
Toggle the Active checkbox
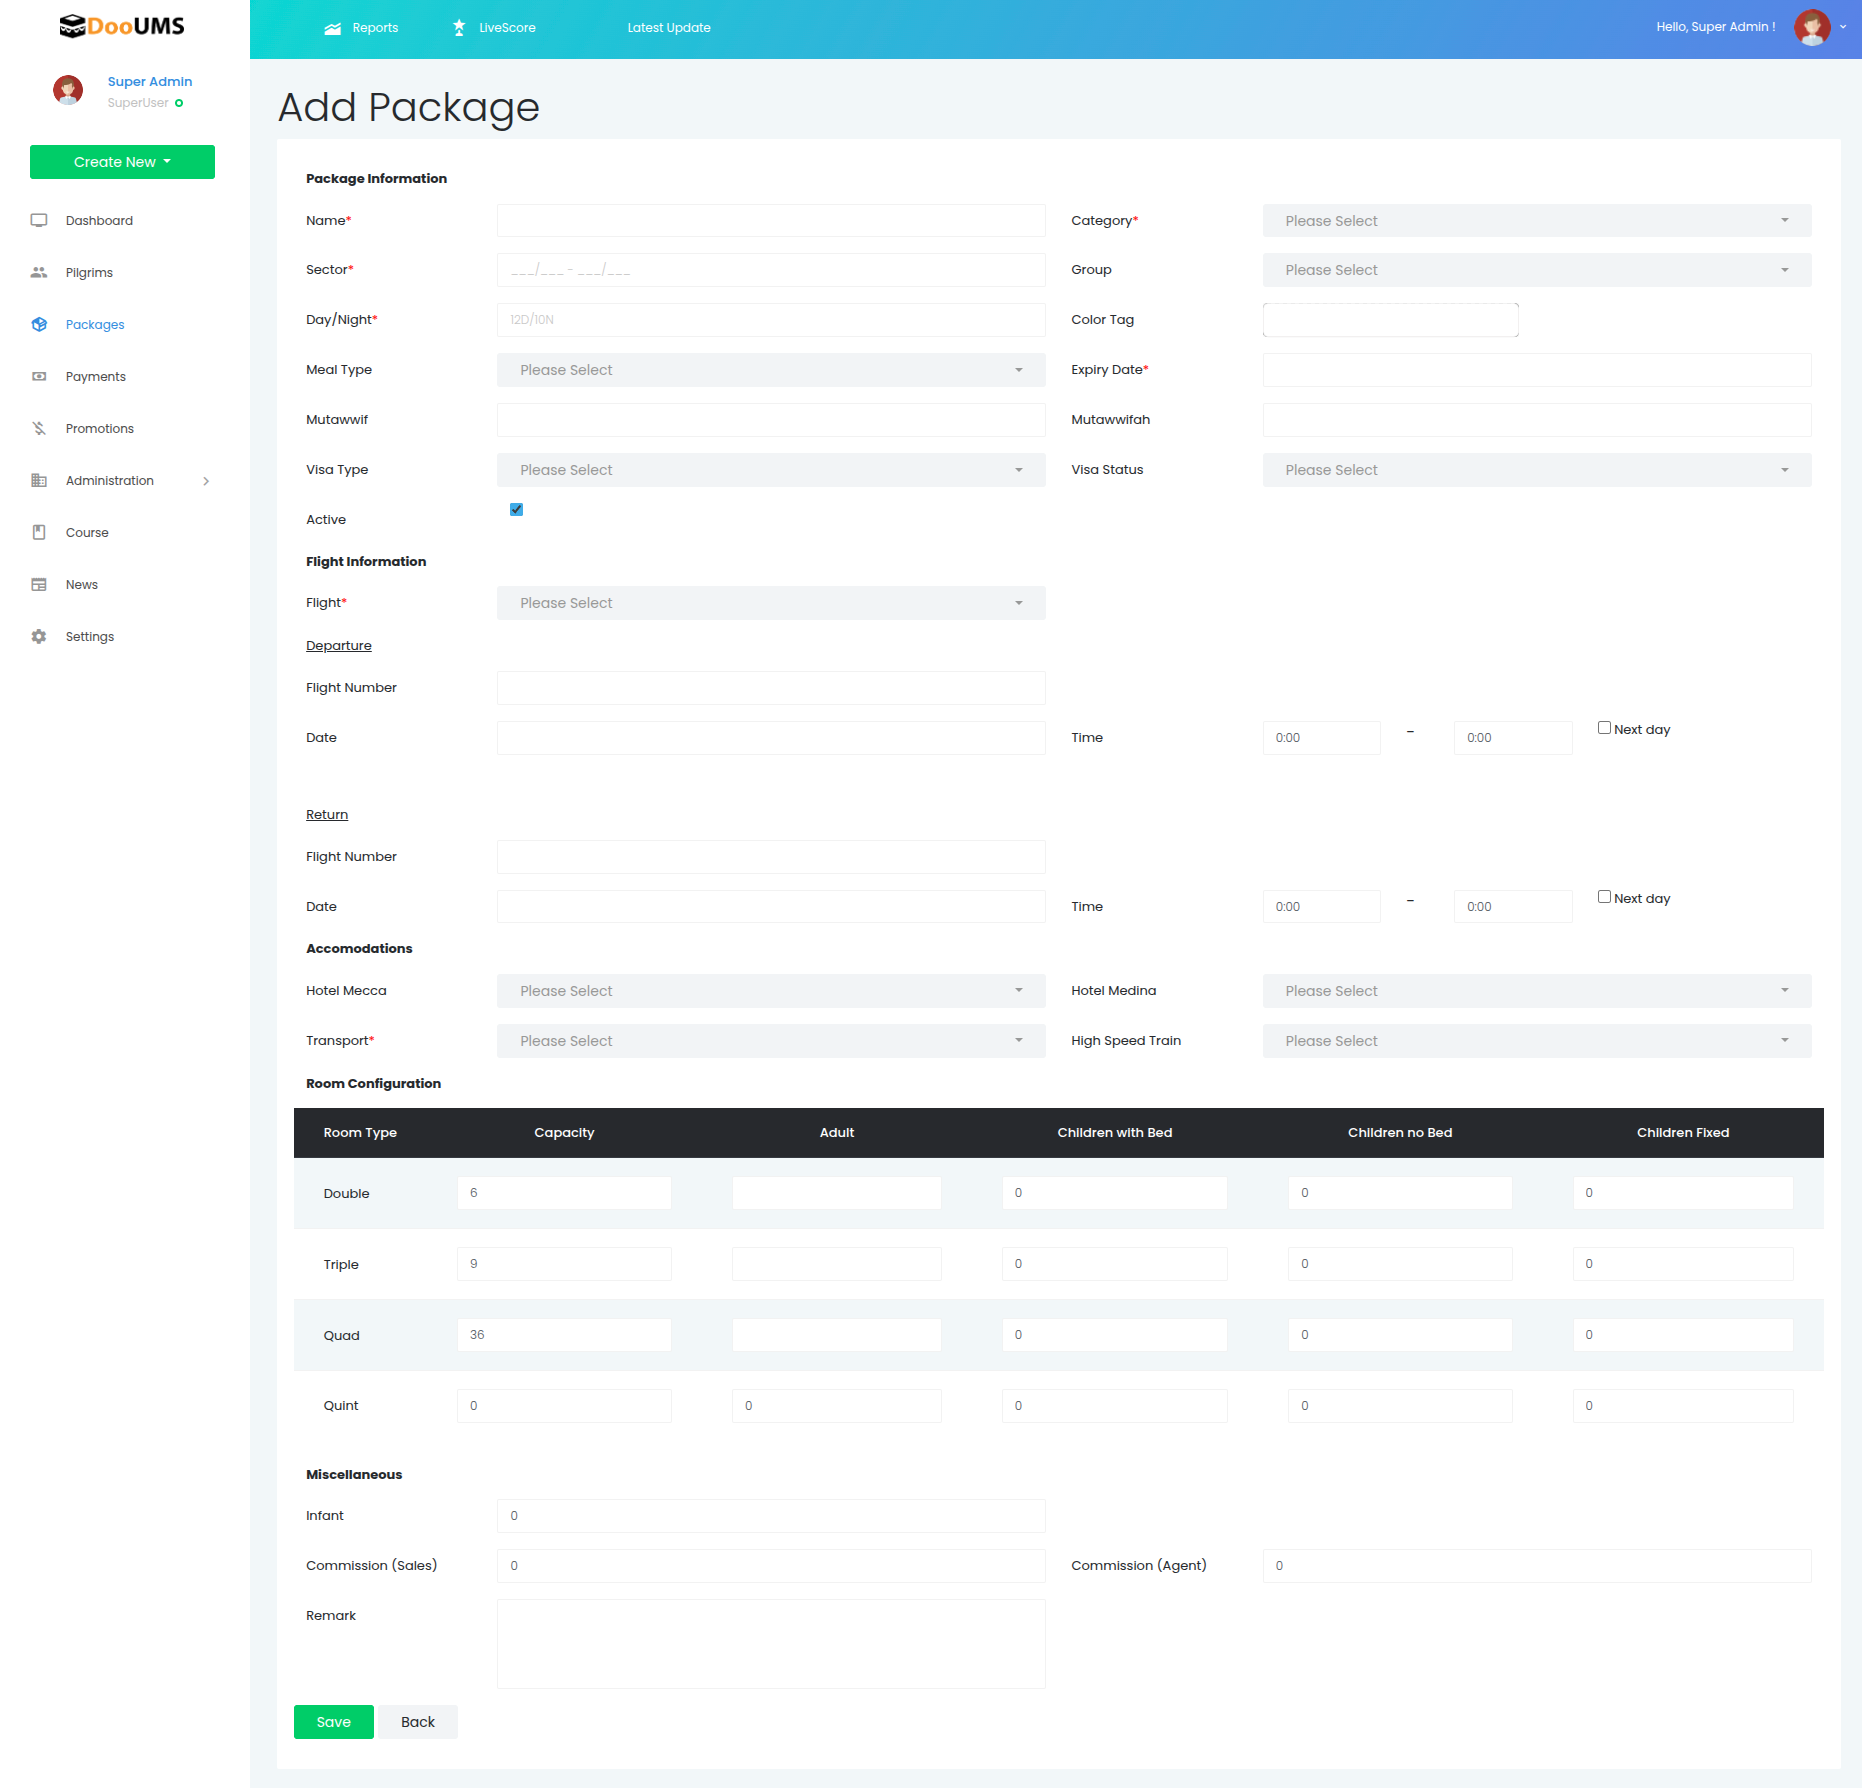coord(516,509)
